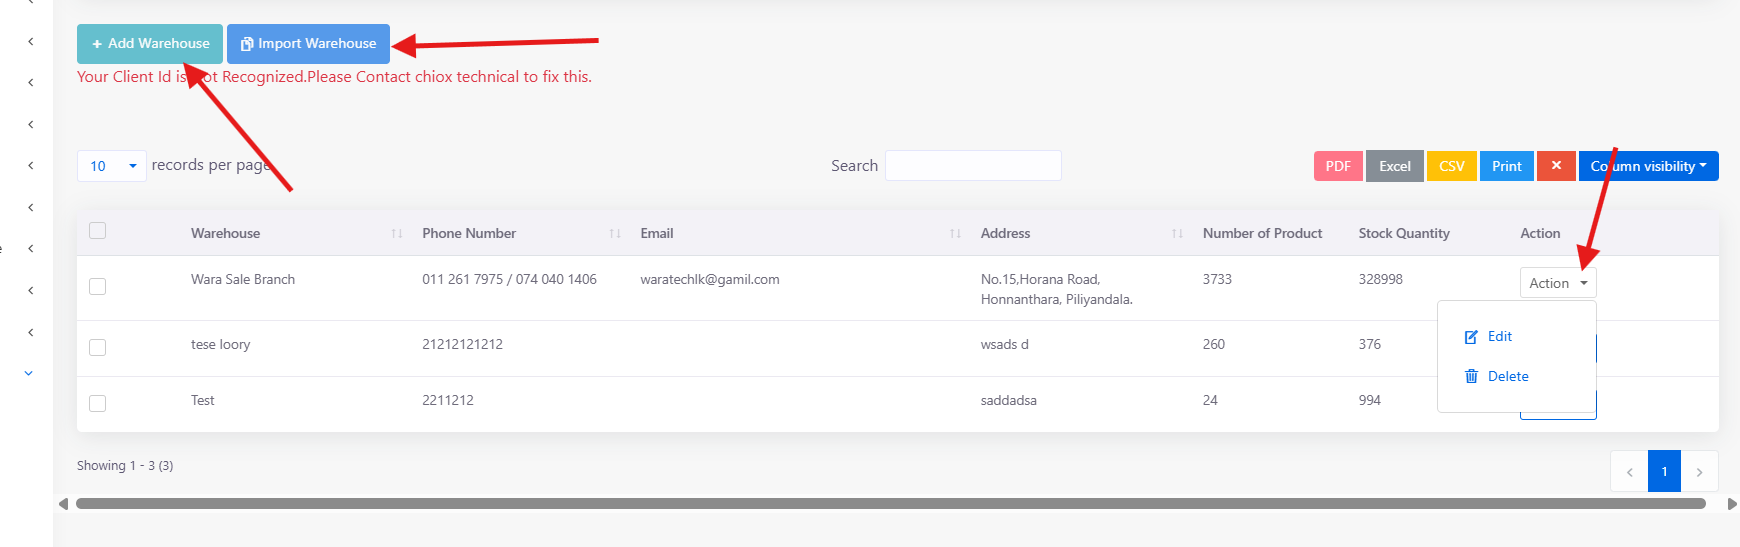This screenshot has width=1740, height=547.
Task: Toggle the select-all header checkbox
Action: coord(97,231)
